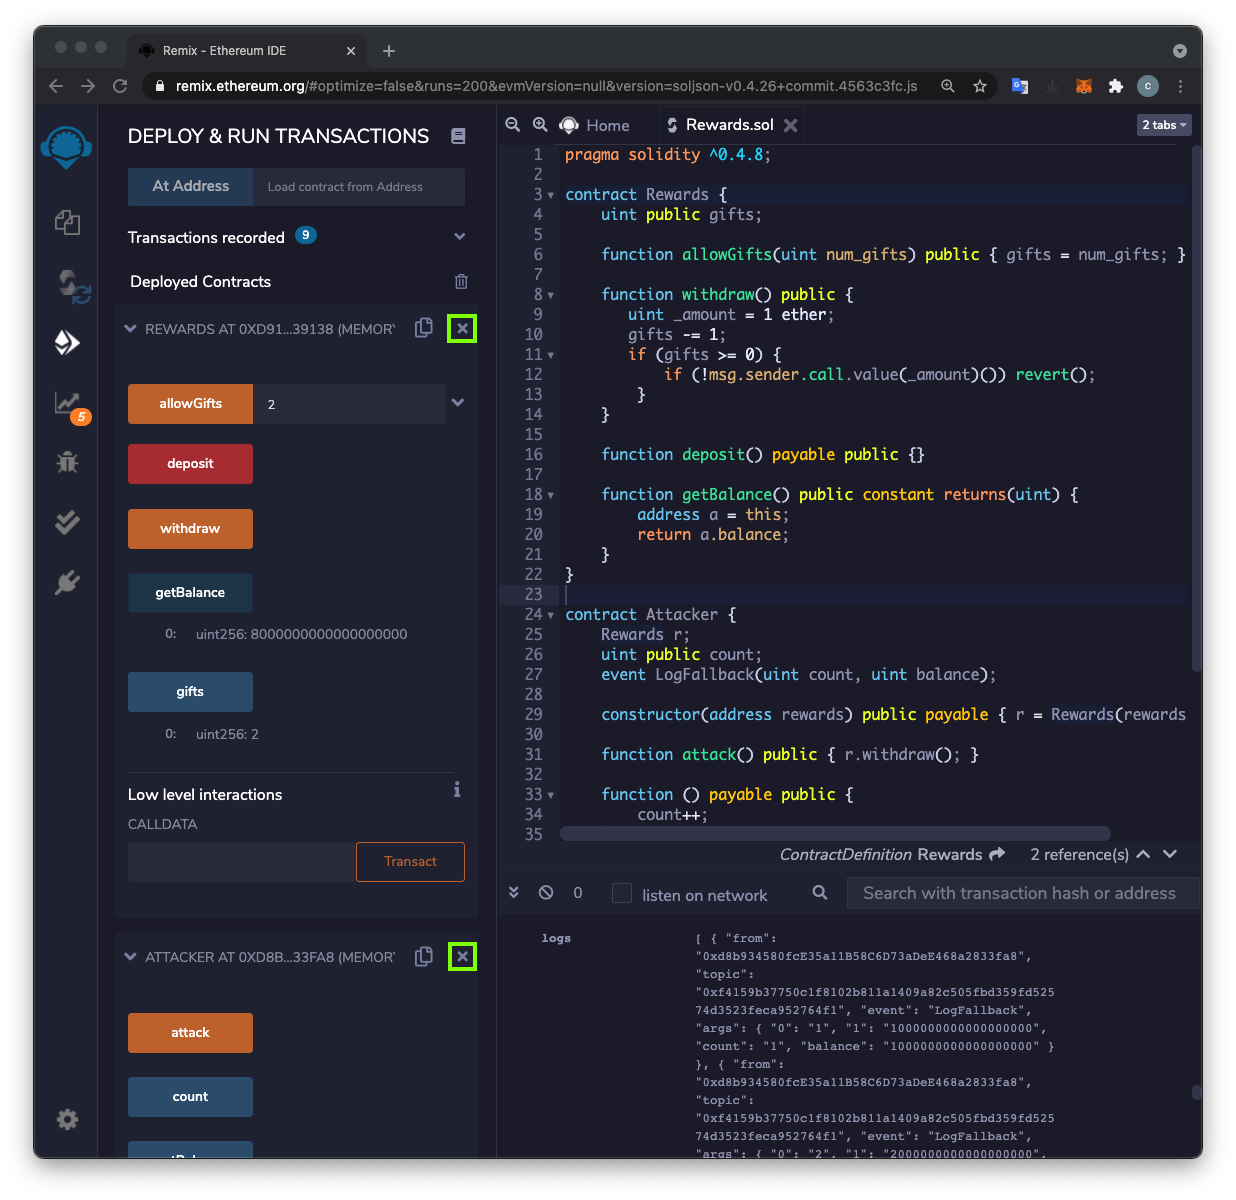Open the MetaMask fox extension
The height and width of the screenshot is (1200, 1236).
click(x=1084, y=86)
